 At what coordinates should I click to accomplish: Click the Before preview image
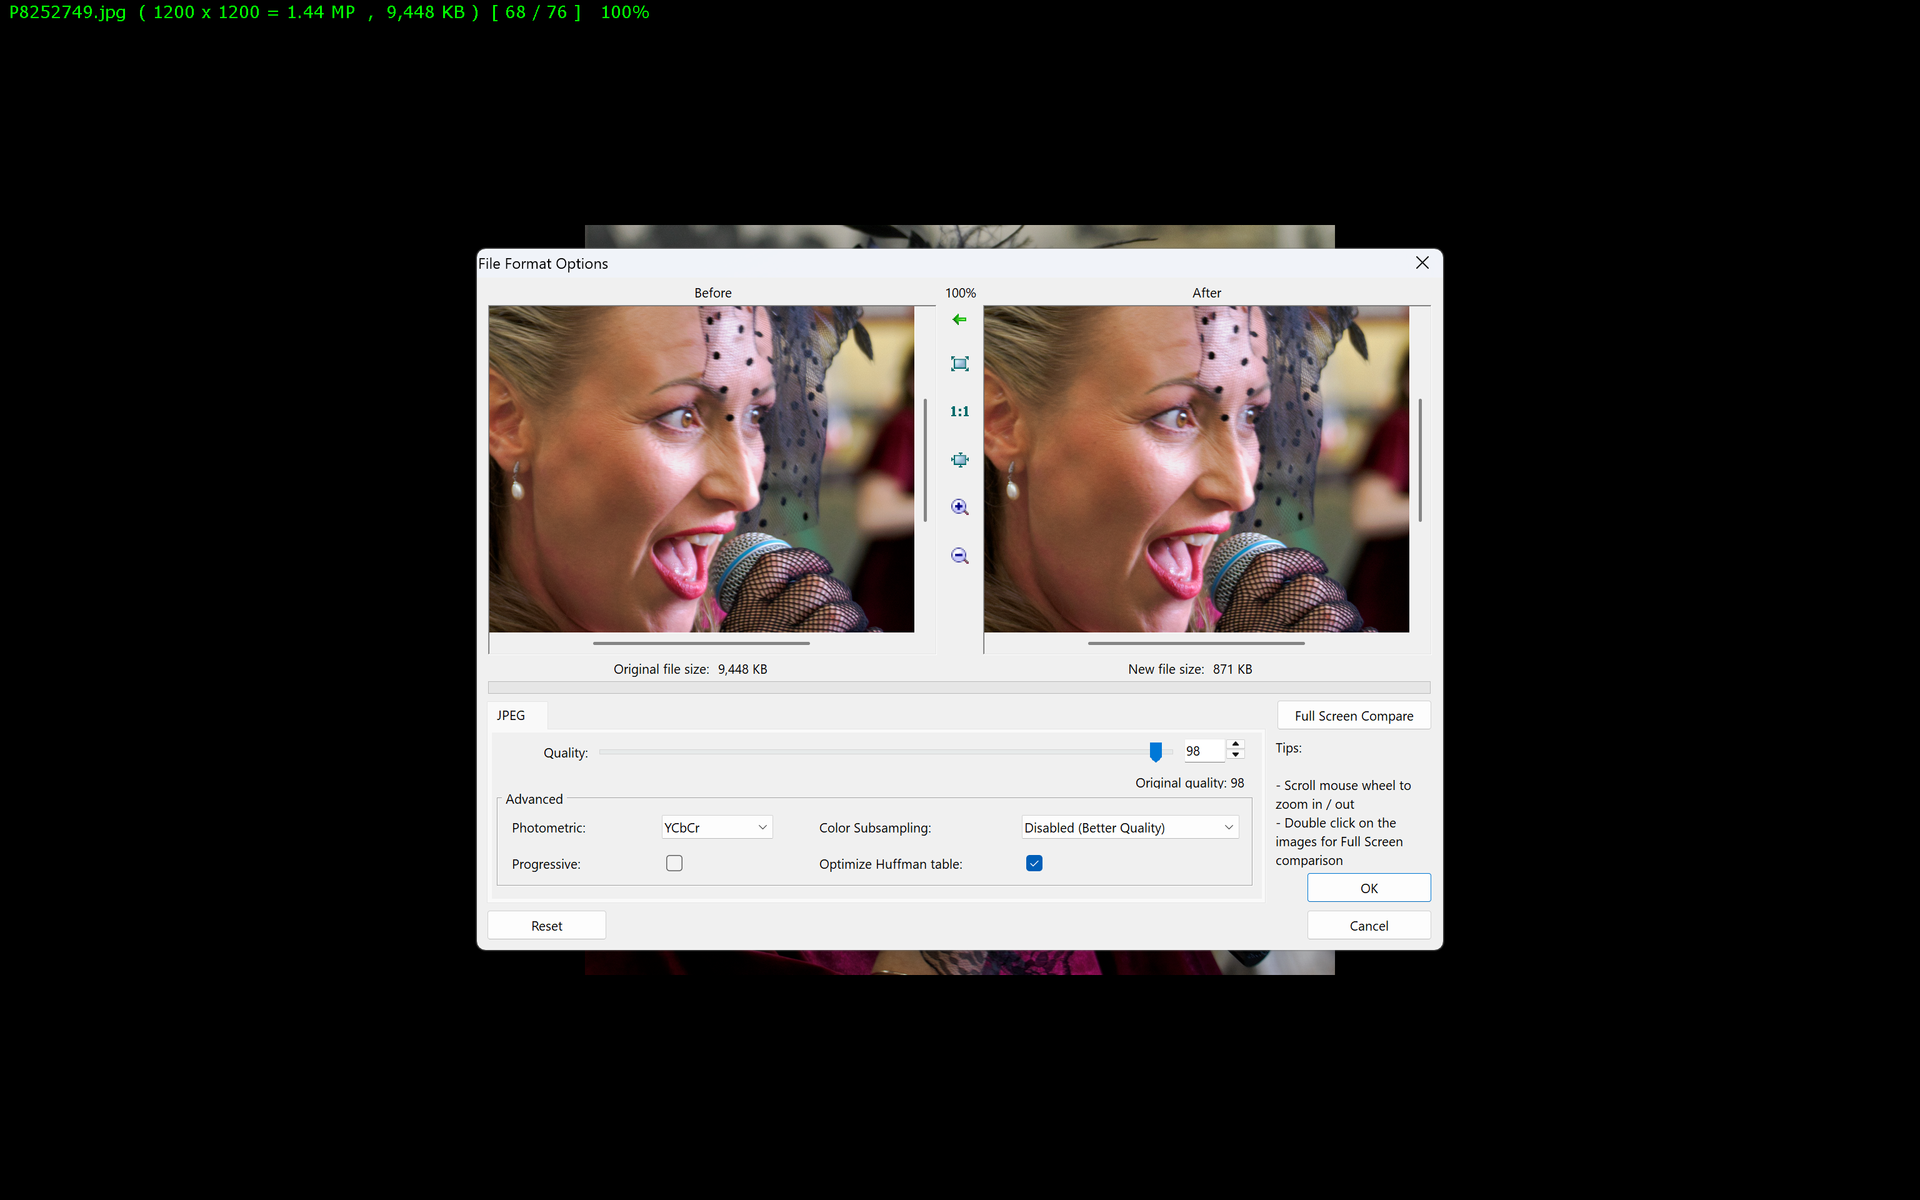pos(701,470)
